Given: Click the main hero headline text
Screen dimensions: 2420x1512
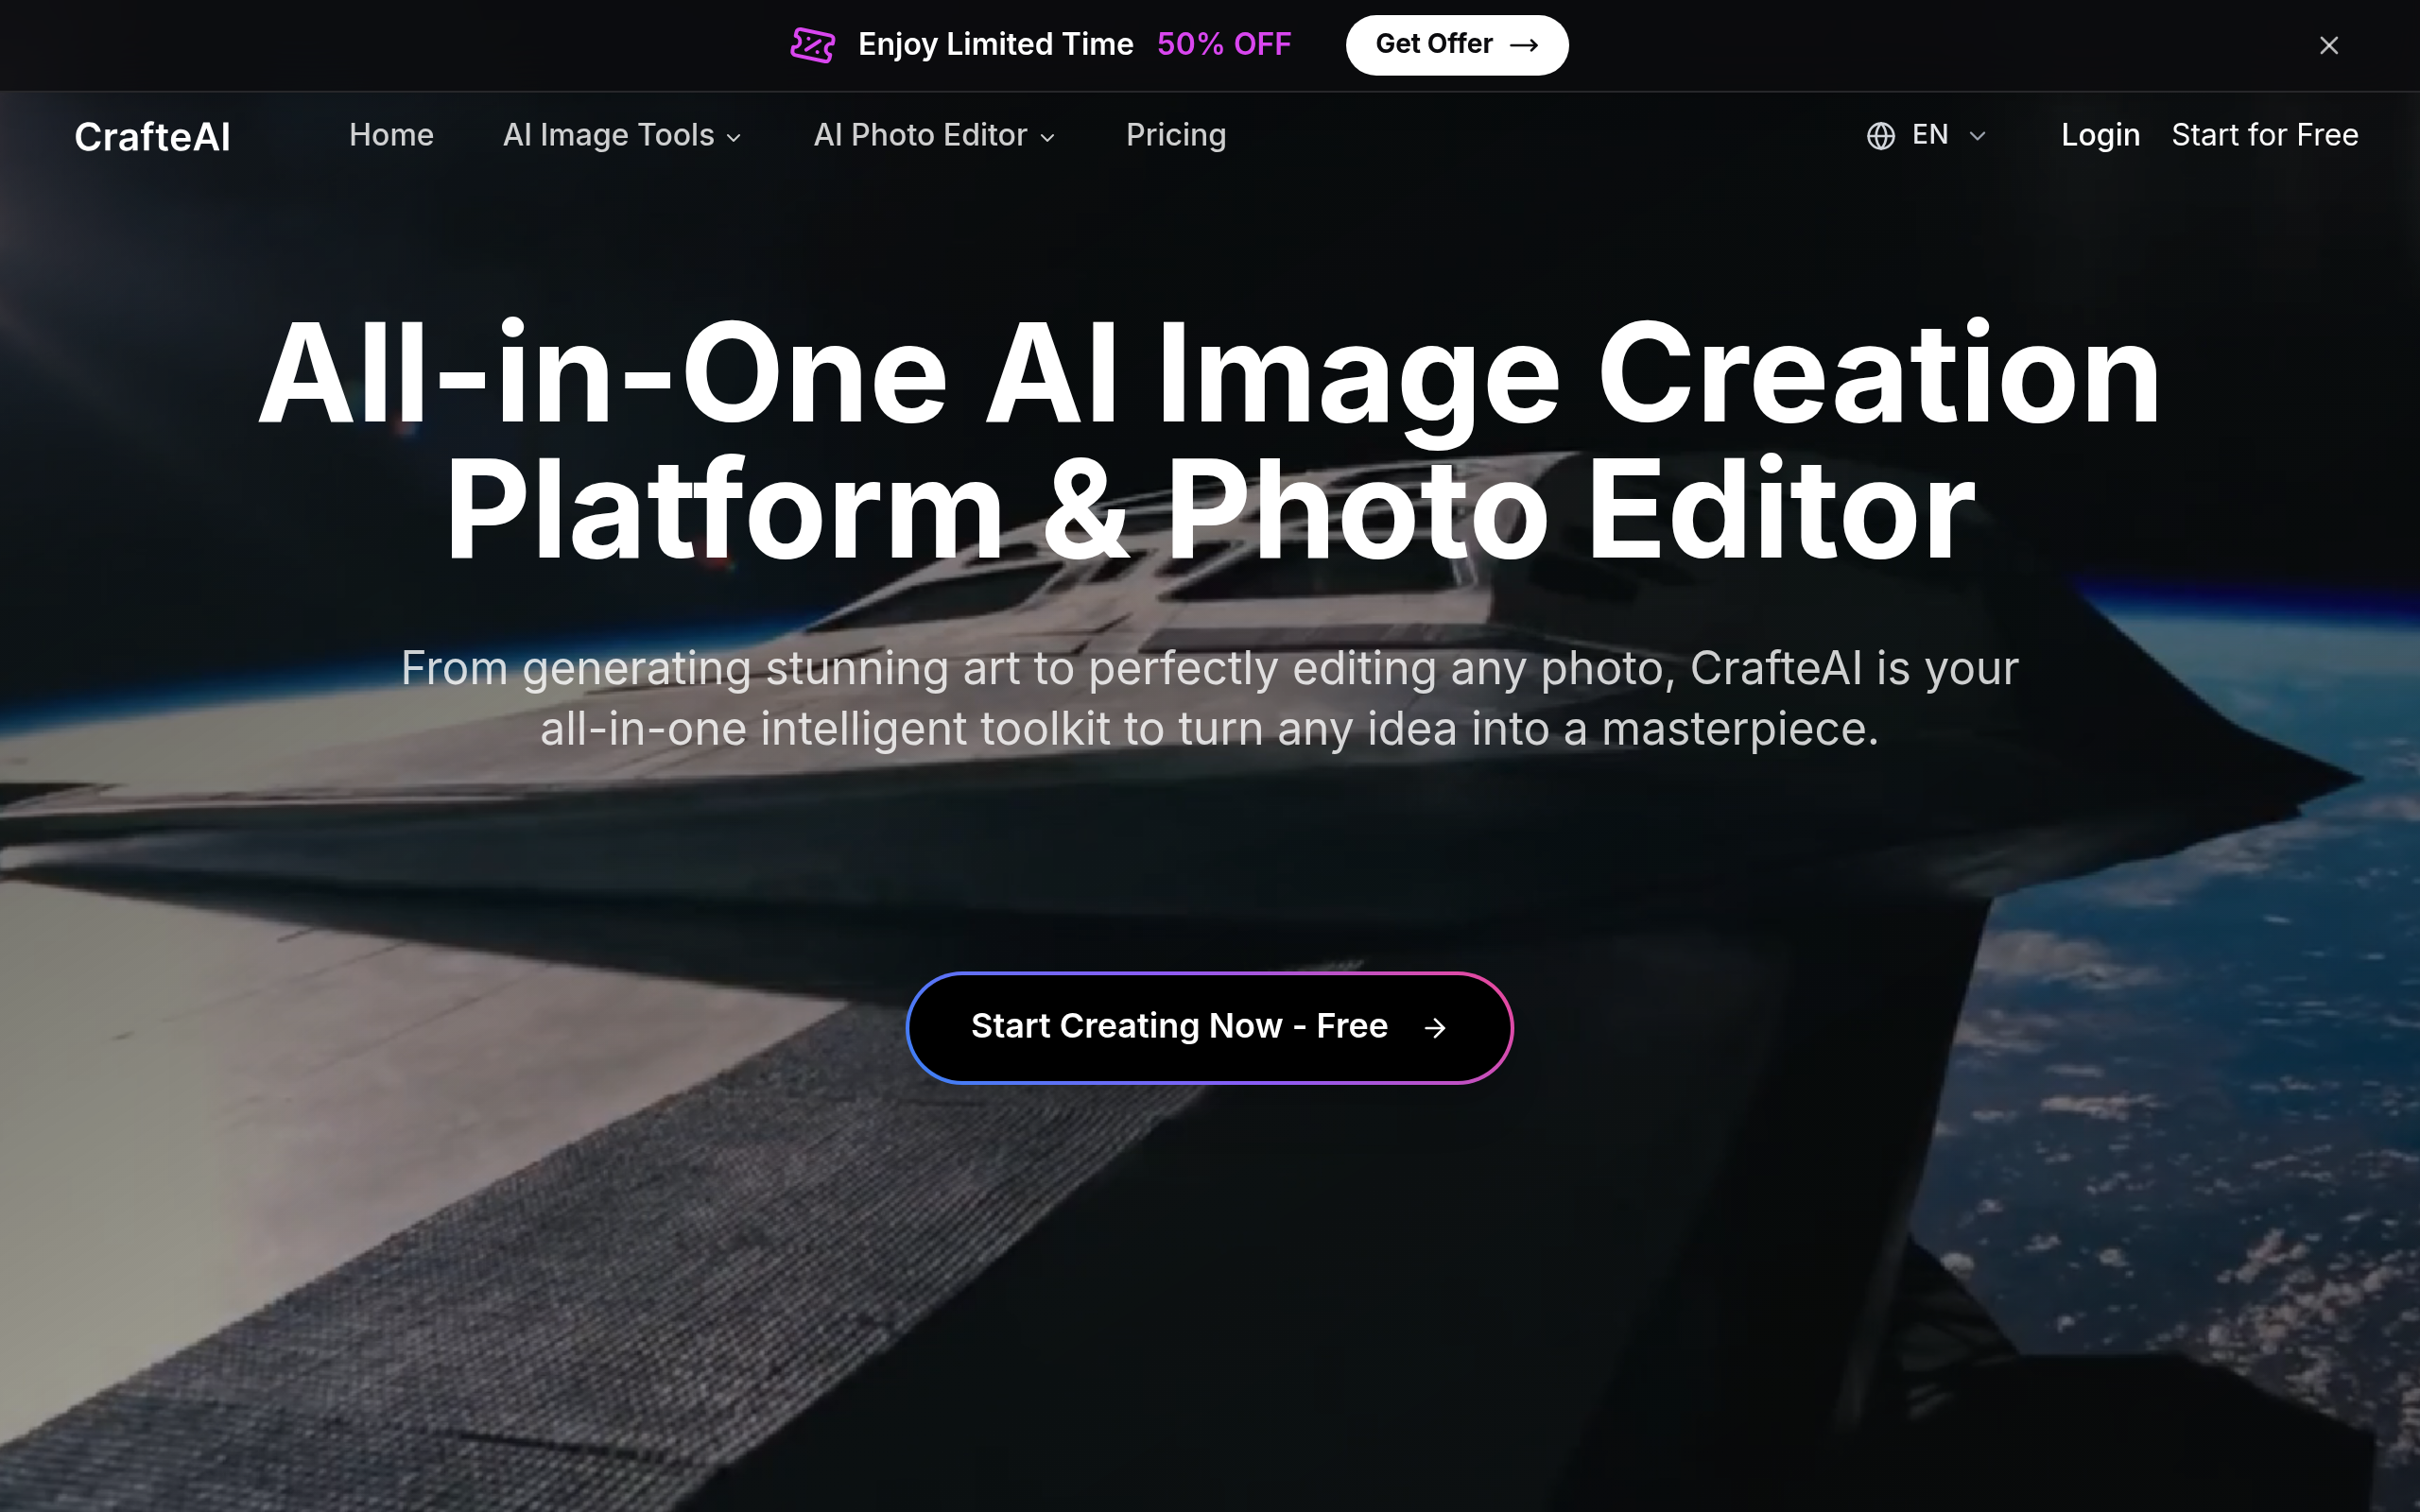Looking at the screenshot, I should click(1210, 440).
